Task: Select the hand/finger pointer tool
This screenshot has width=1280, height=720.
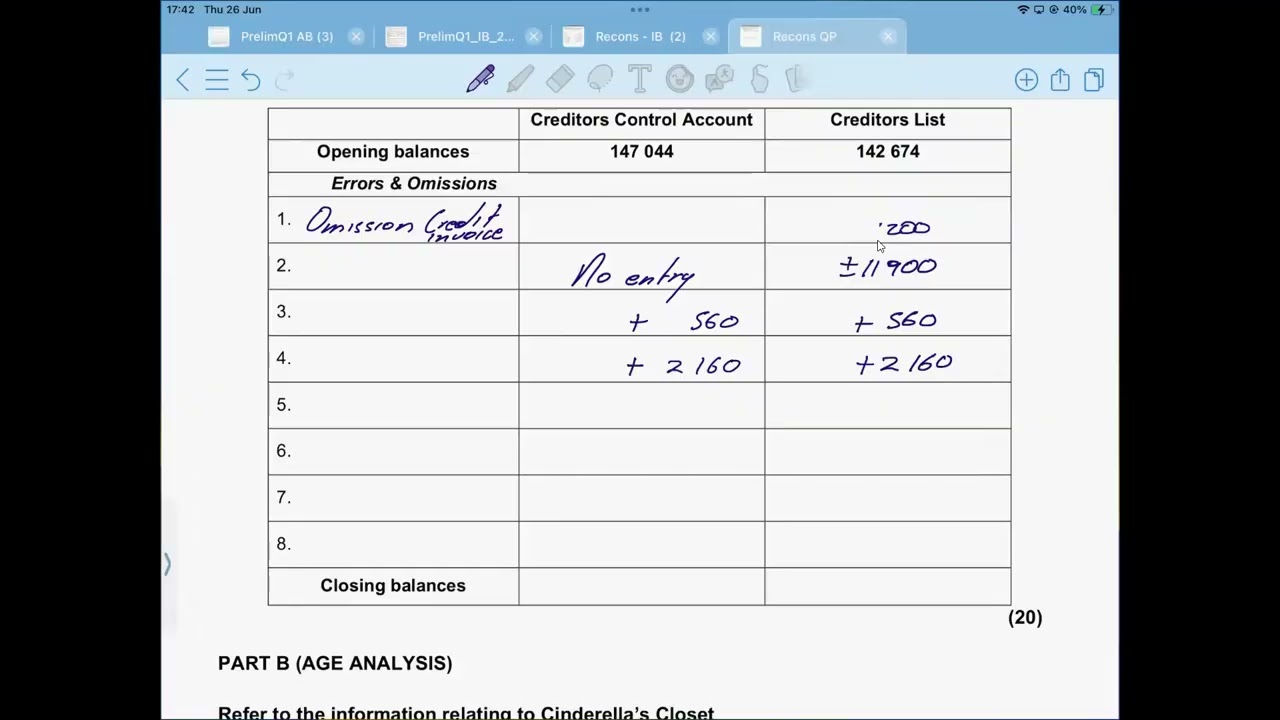Action: 759,79
